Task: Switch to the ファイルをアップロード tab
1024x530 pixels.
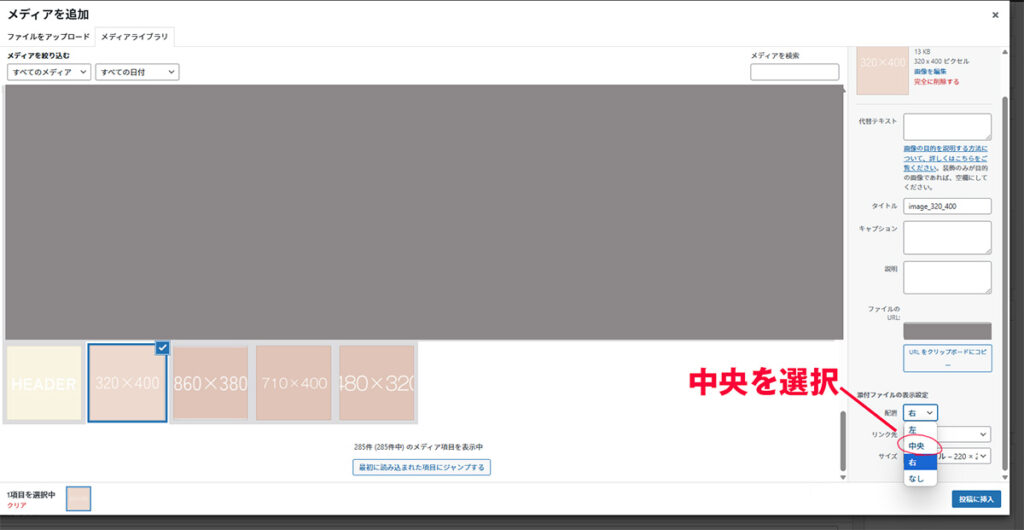Action: pyautogui.click(x=48, y=36)
